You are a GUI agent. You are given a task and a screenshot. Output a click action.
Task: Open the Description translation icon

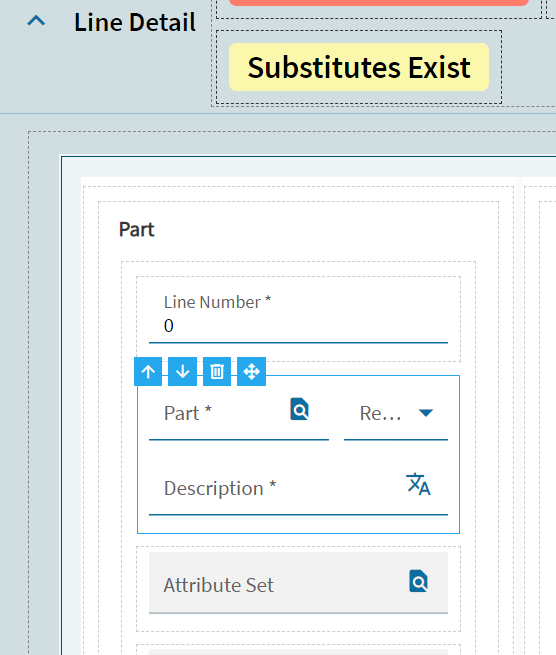[x=418, y=484]
